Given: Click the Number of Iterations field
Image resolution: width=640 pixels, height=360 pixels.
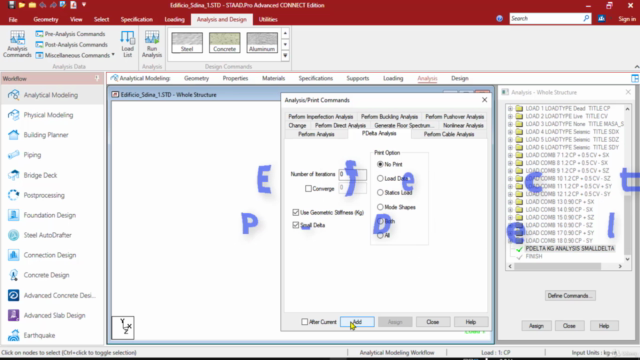Looking at the screenshot, I should (x=352, y=174).
